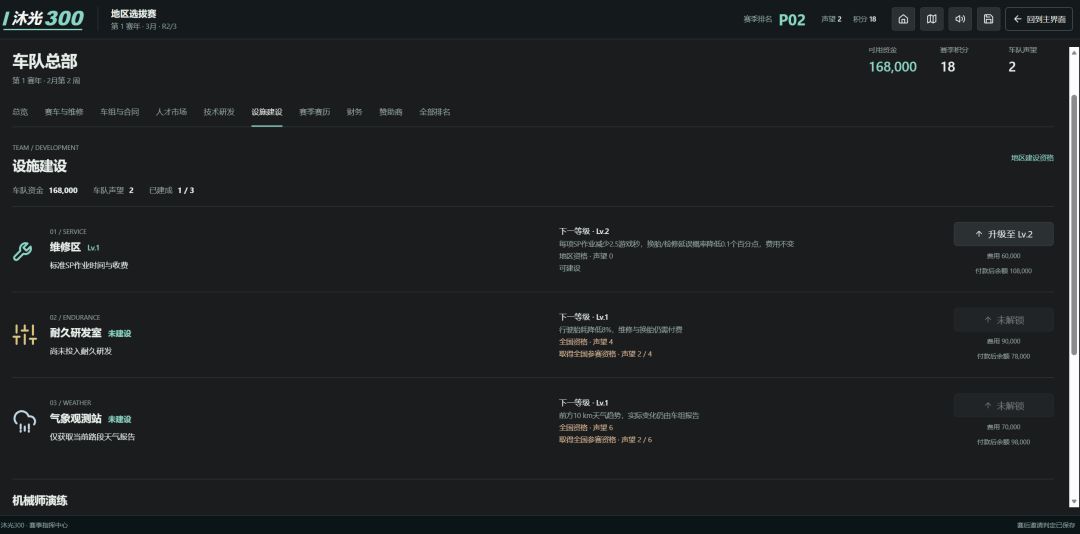Click 付款后余额 108,000 text
1080x534 pixels.
(x=1004, y=271)
